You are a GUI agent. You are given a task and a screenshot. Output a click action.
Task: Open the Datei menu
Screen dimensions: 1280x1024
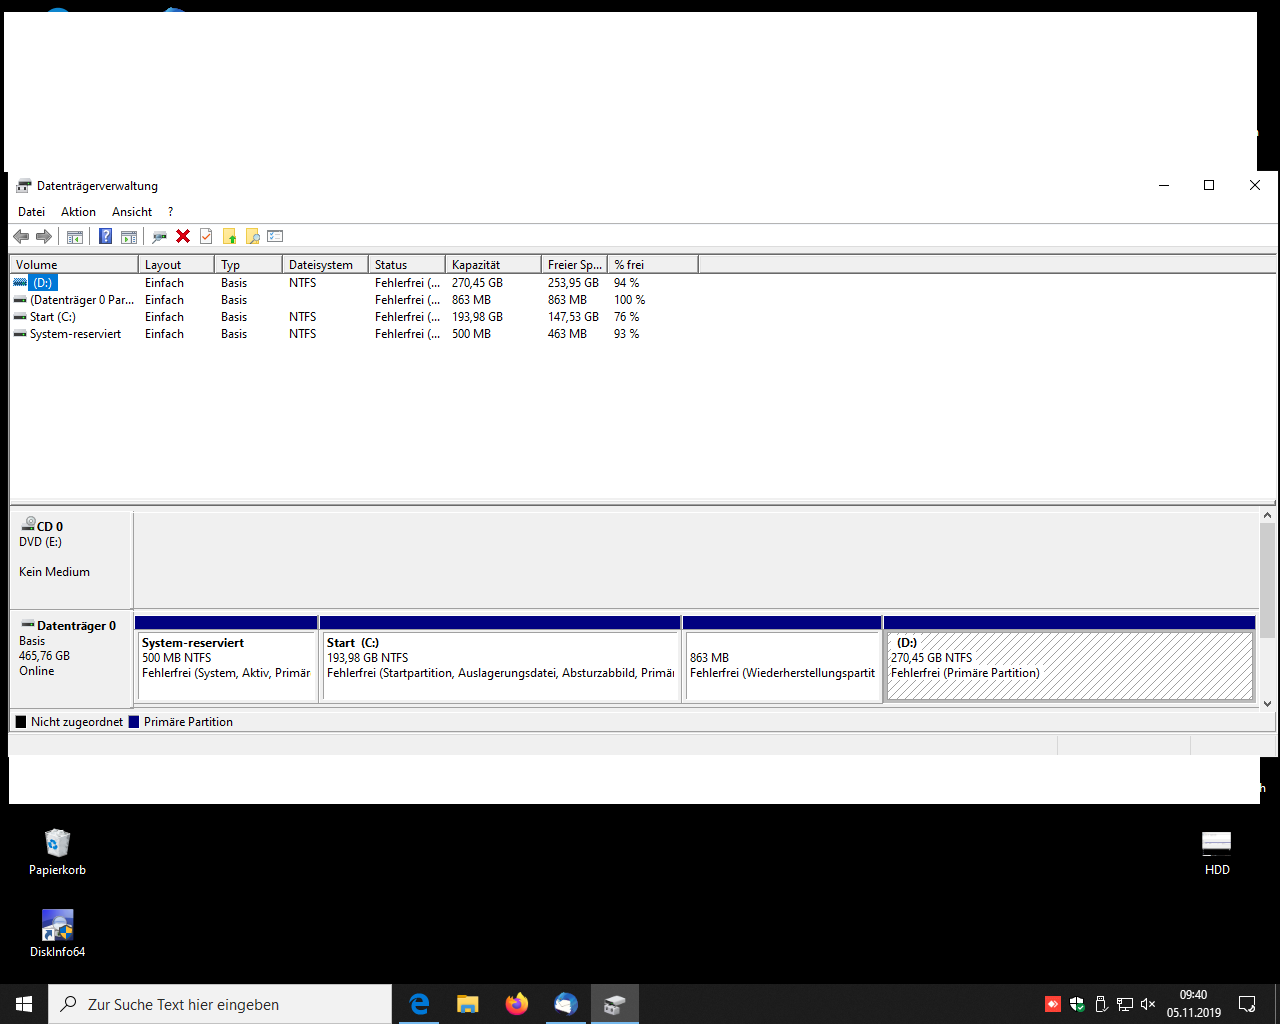[32, 212]
